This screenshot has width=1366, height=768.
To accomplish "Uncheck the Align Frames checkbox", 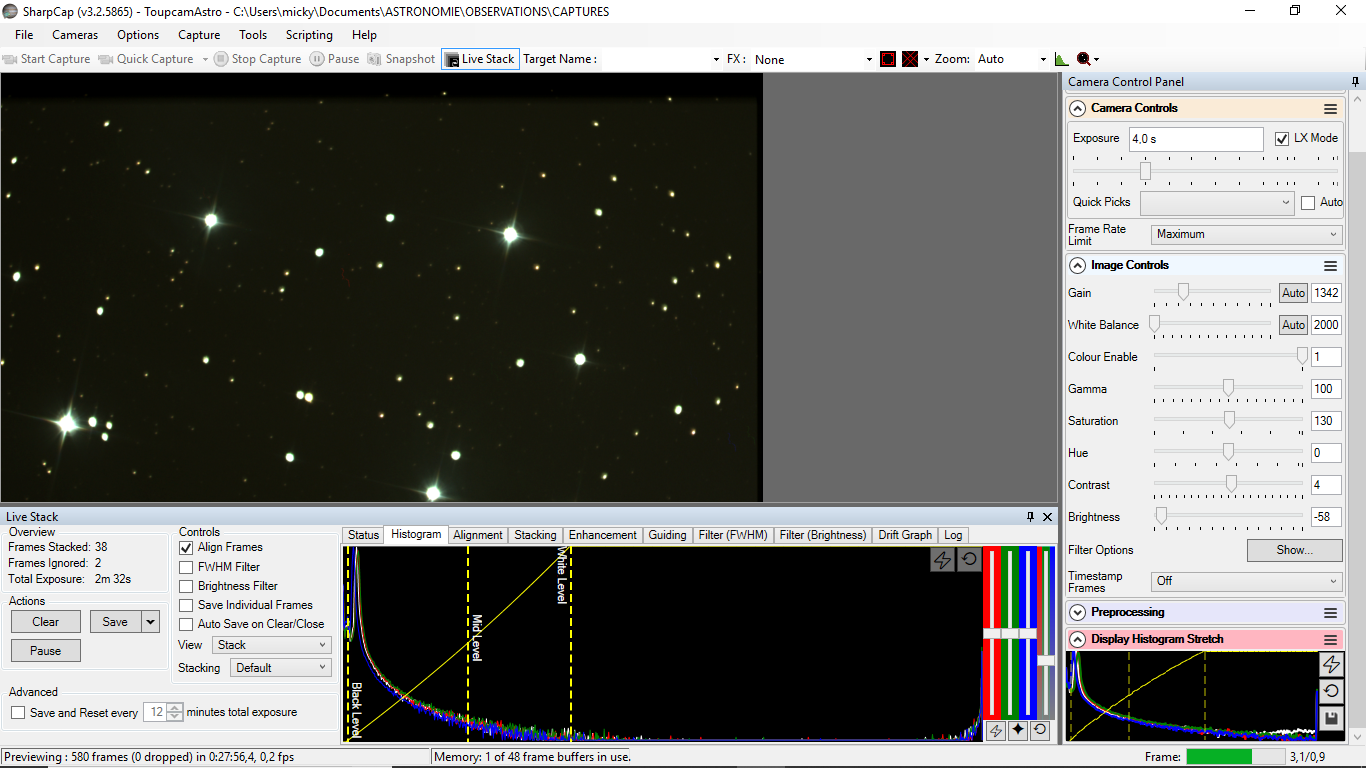I will 186,548.
